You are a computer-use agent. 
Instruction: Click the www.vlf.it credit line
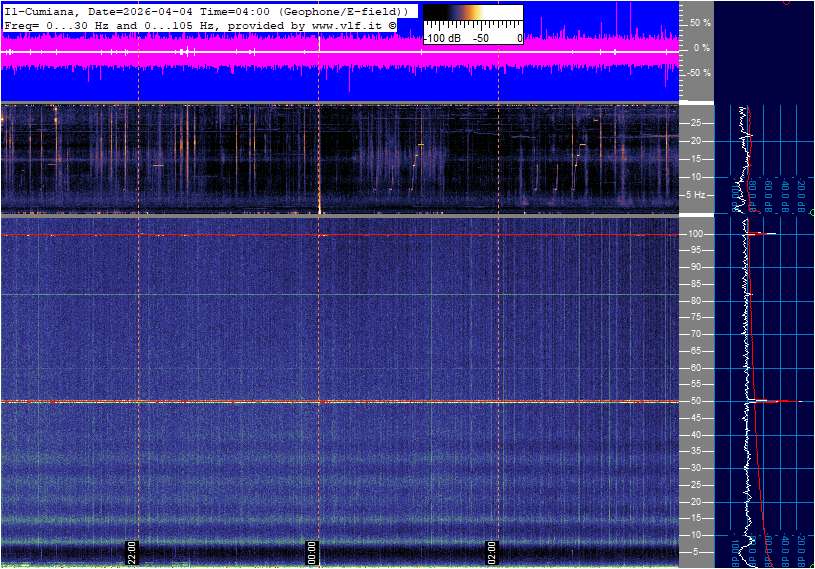(x=200, y=25)
